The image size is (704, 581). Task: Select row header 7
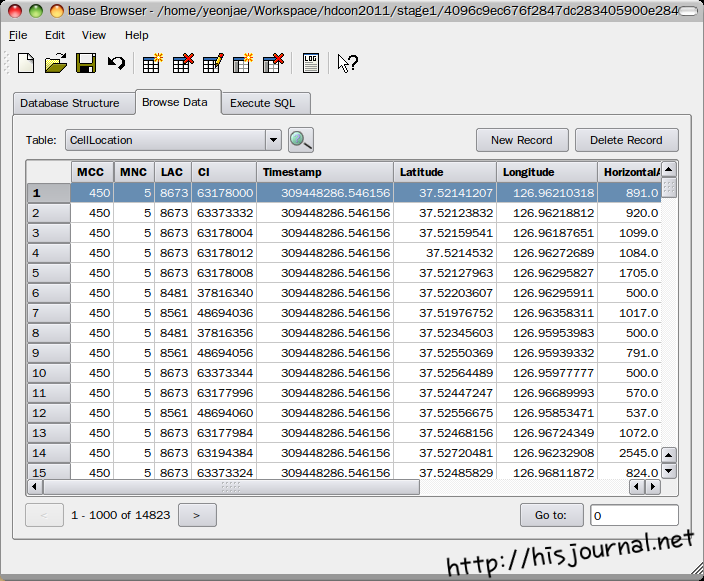(48, 313)
